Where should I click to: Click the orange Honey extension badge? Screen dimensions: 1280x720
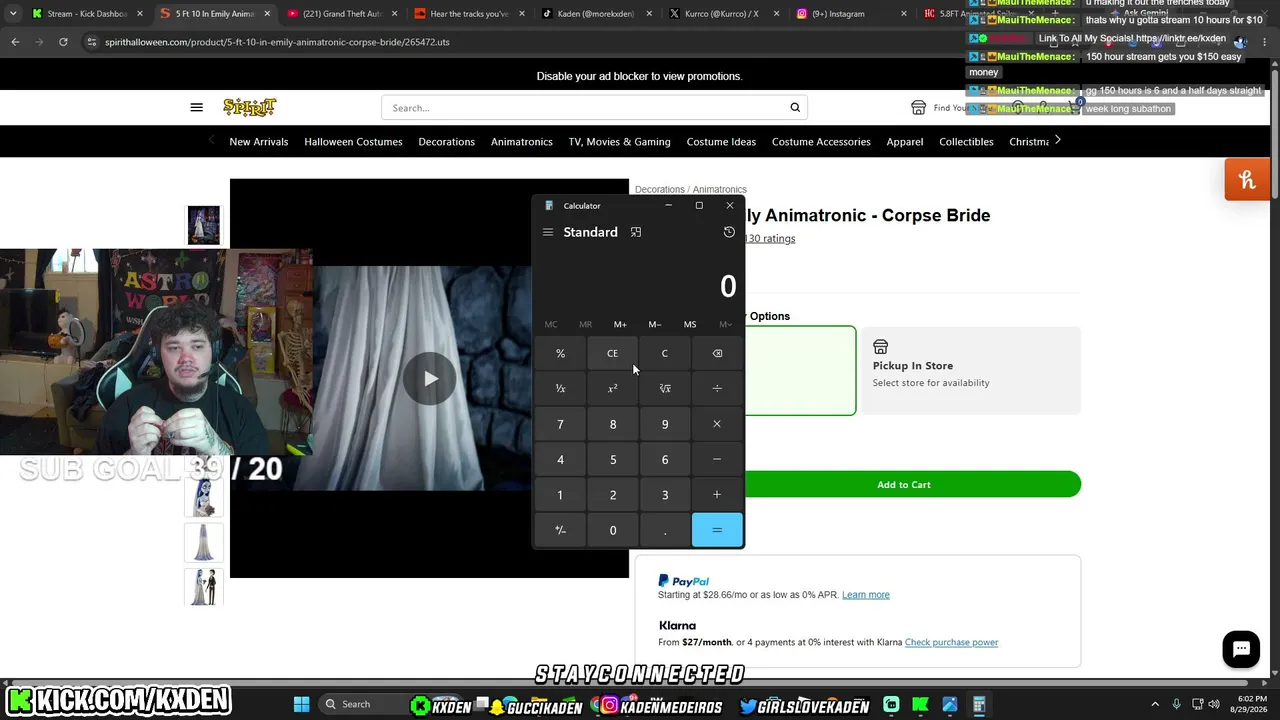(1246, 180)
